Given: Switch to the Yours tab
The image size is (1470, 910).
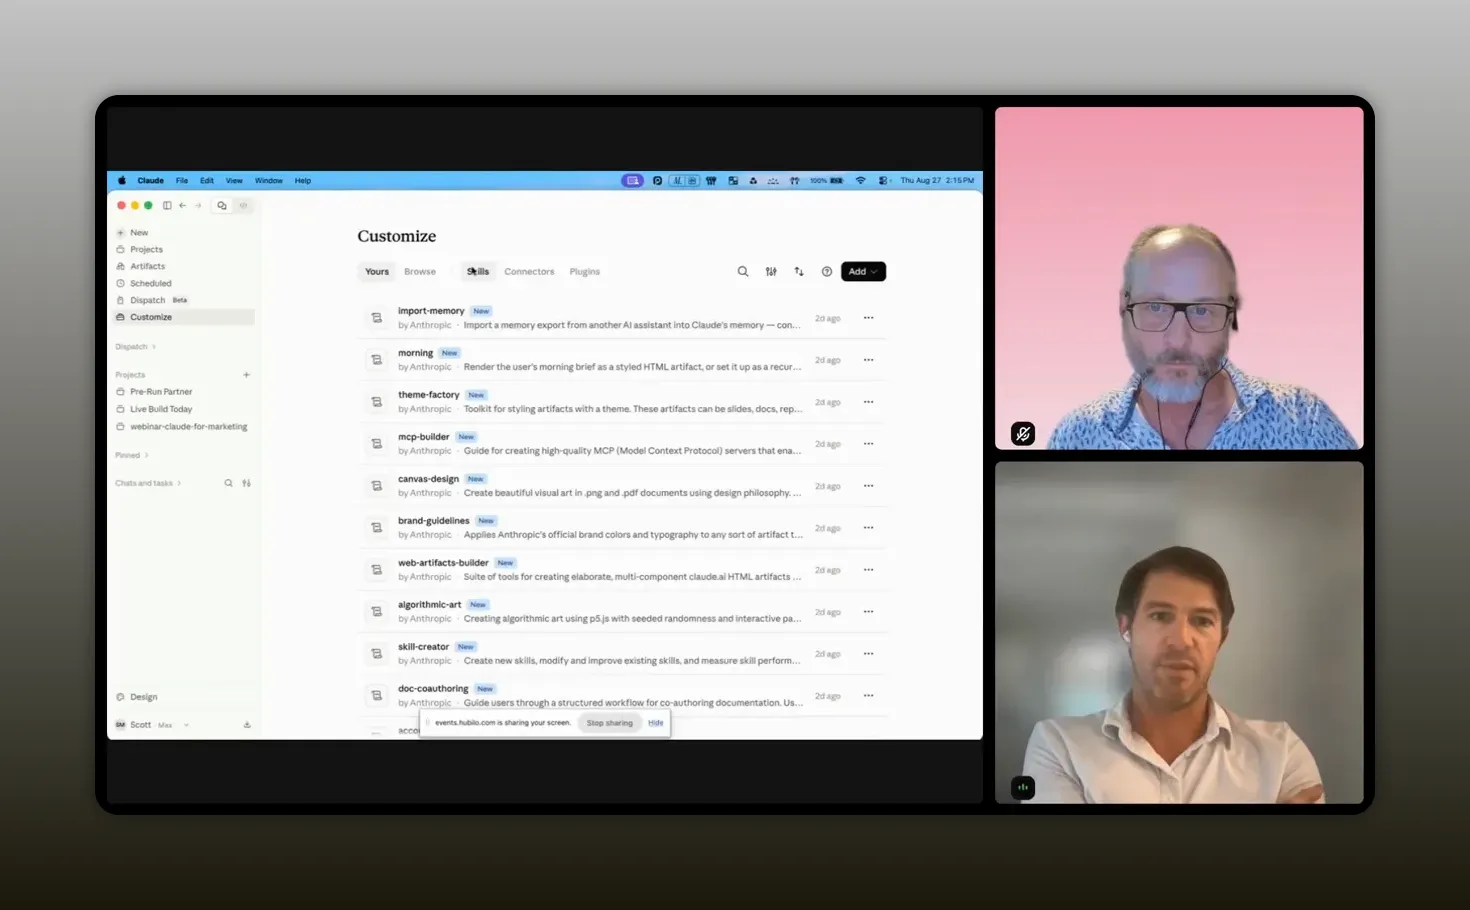Looking at the screenshot, I should click(377, 272).
